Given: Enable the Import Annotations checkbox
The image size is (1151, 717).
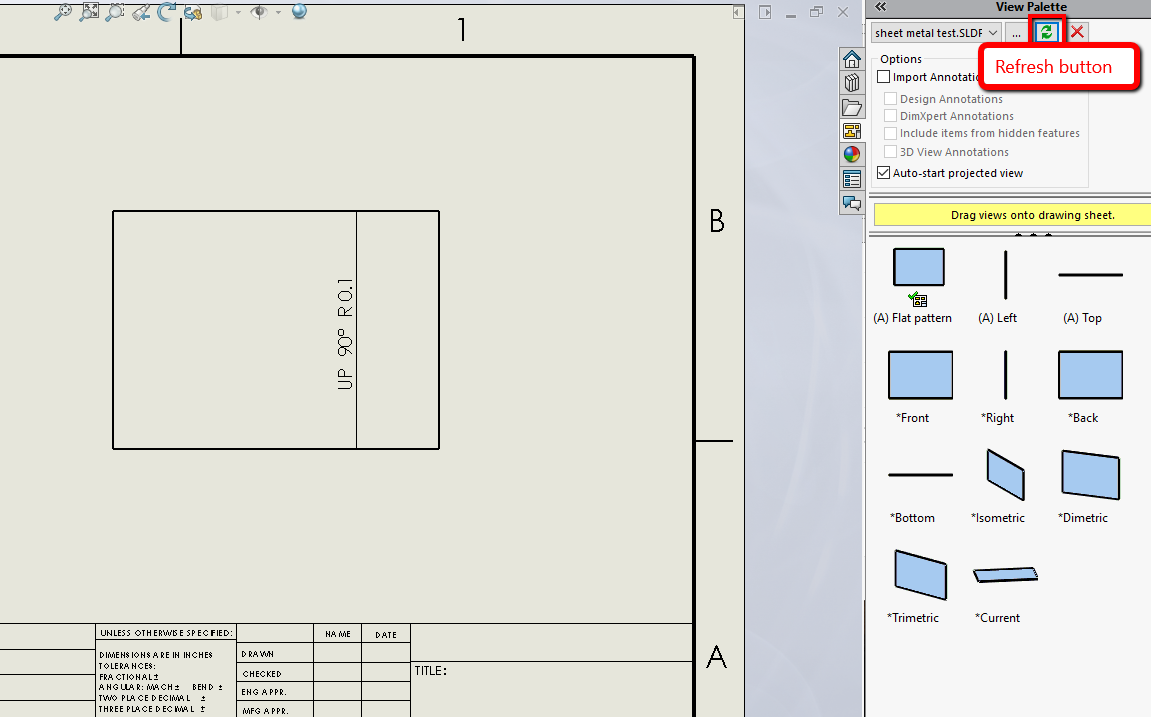Looking at the screenshot, I should pyautogui.click(x=883, y=77).
